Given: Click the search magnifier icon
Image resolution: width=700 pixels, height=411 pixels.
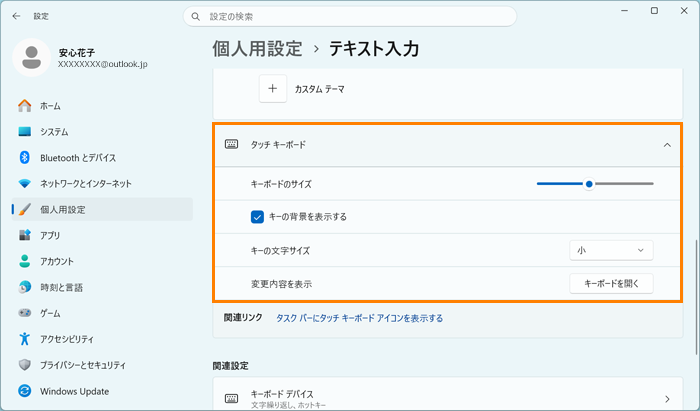Looking at the screenshot, I should (196, 17).
